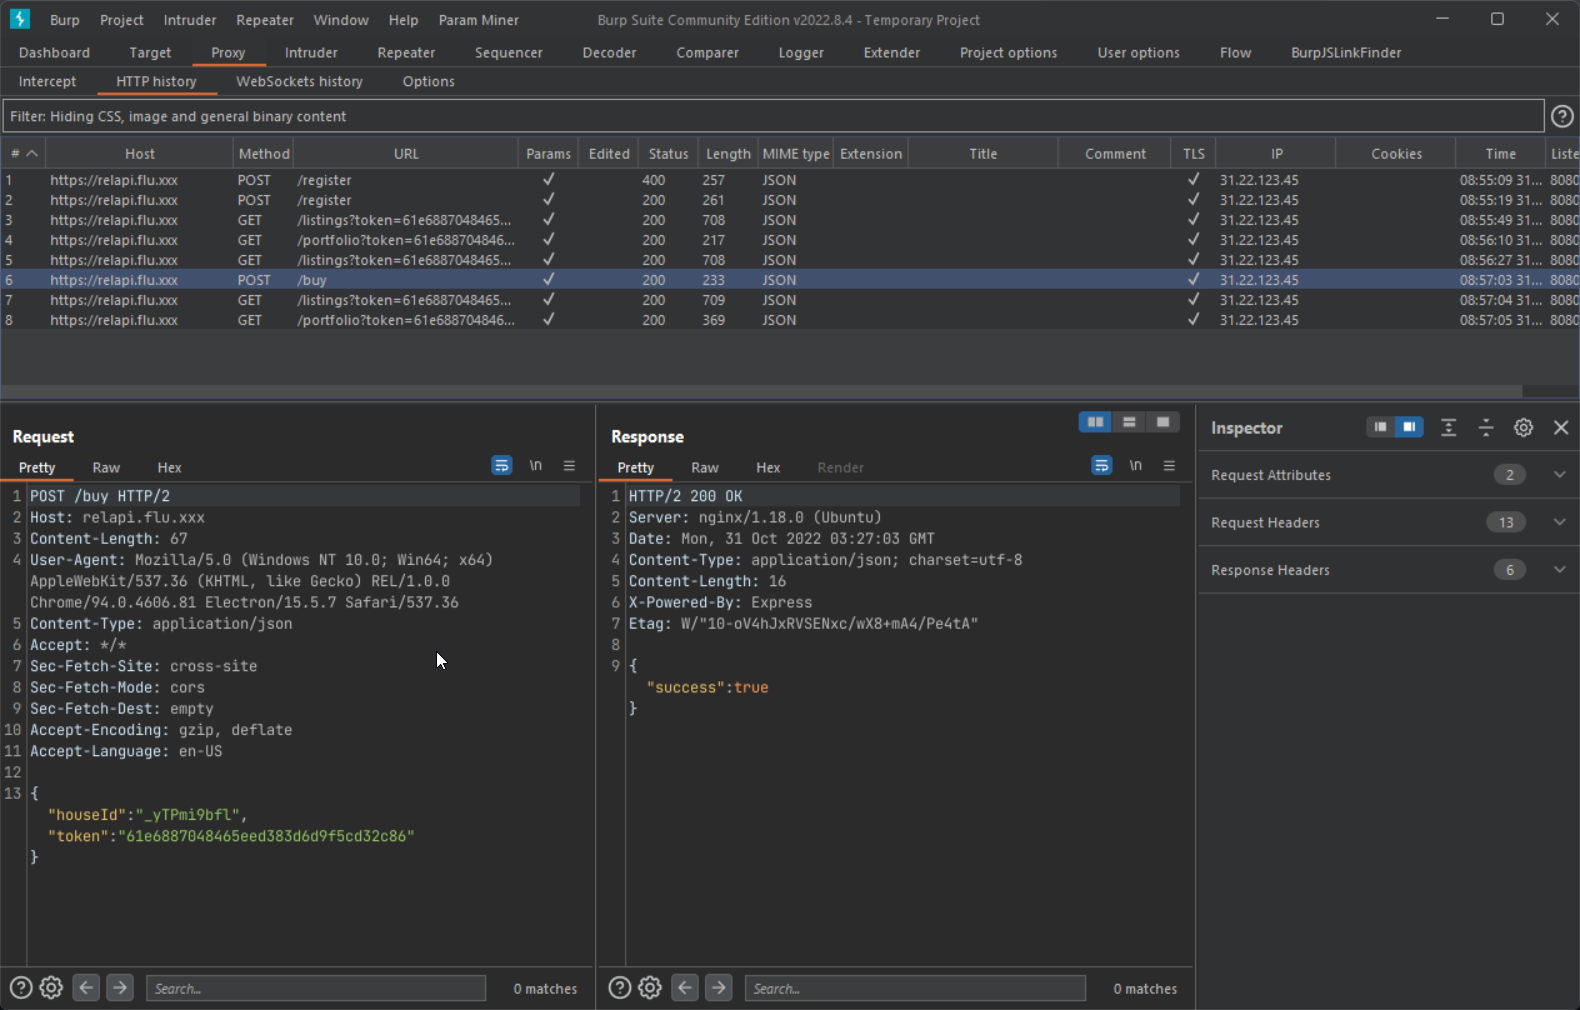Open the Response panel hamburger menu
This screenshot has height=1010, width=1580.
pos(1169,466)
